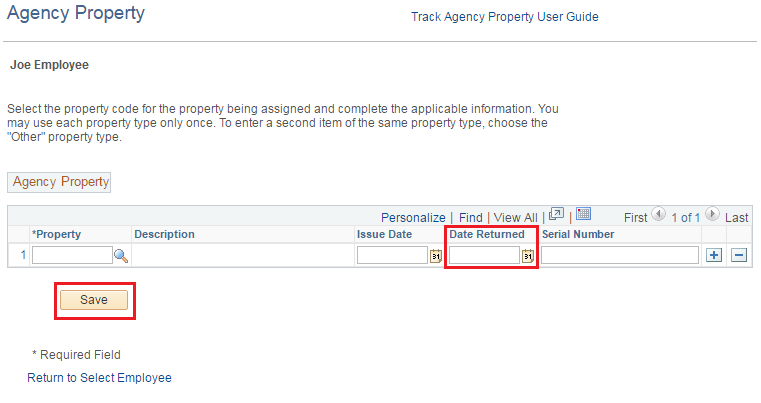Click the Serial Number input field
The height and width of the screenshot is (403, 761).
click(x=620, y=256)
